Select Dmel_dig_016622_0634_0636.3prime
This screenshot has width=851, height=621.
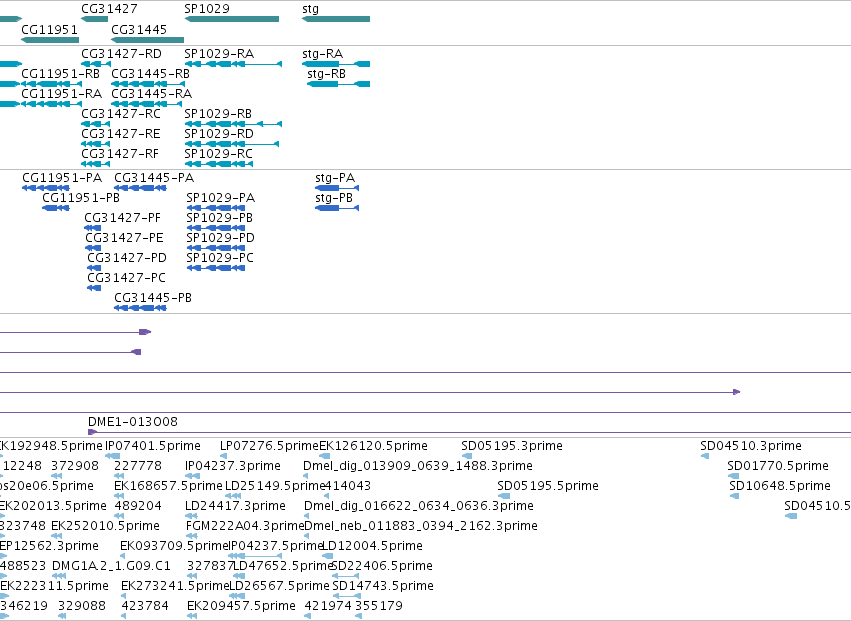[x=418, y=506]
